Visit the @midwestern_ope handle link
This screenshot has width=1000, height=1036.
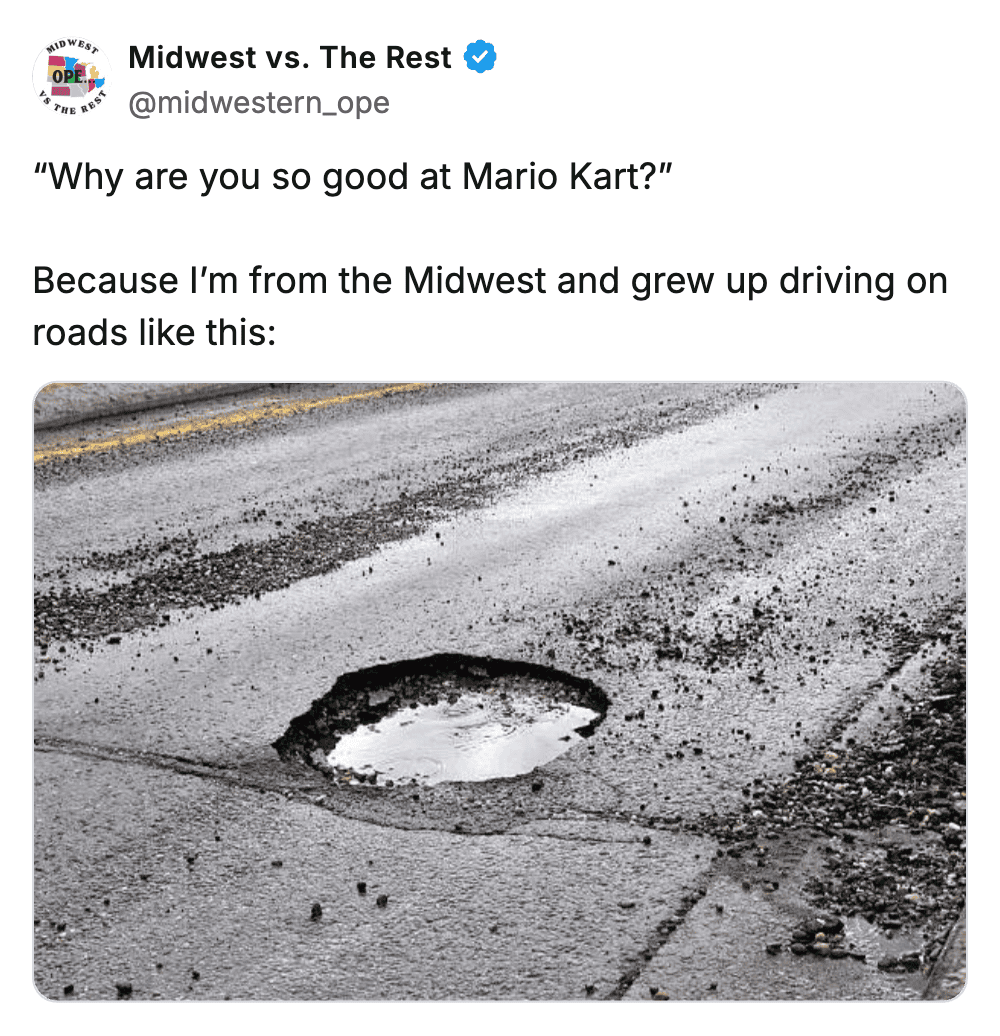(259, 102)
